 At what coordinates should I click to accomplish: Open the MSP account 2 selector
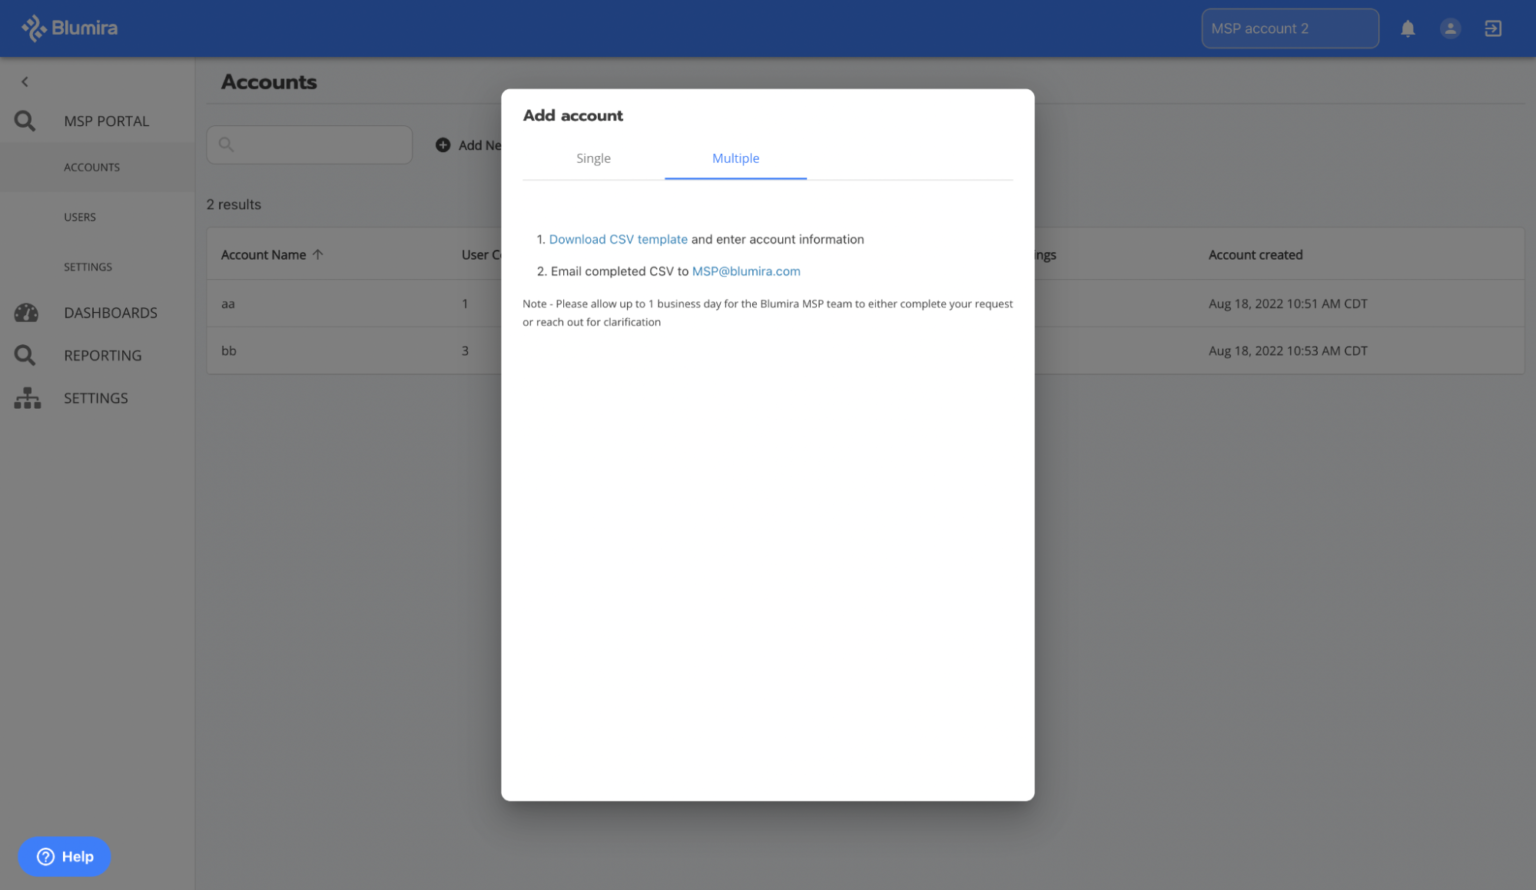coord(1289,28)
